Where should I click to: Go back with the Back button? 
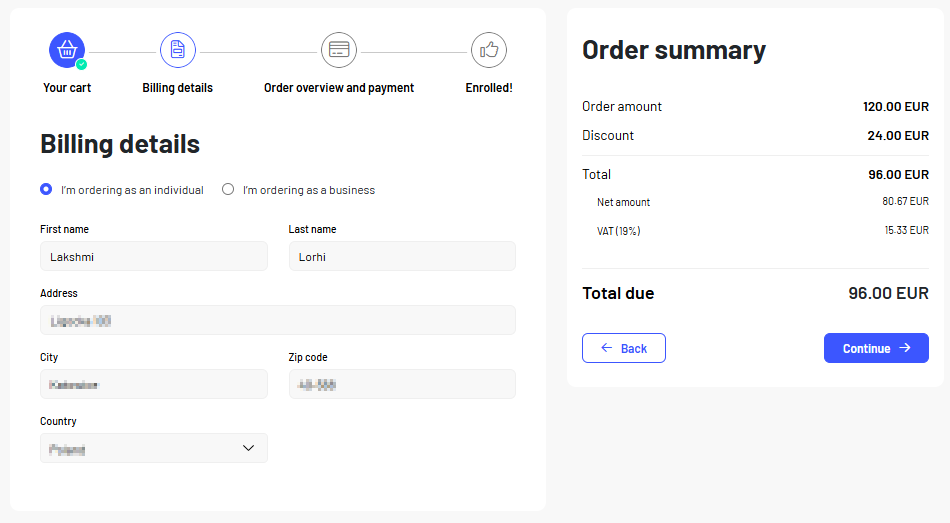(624, 348)
